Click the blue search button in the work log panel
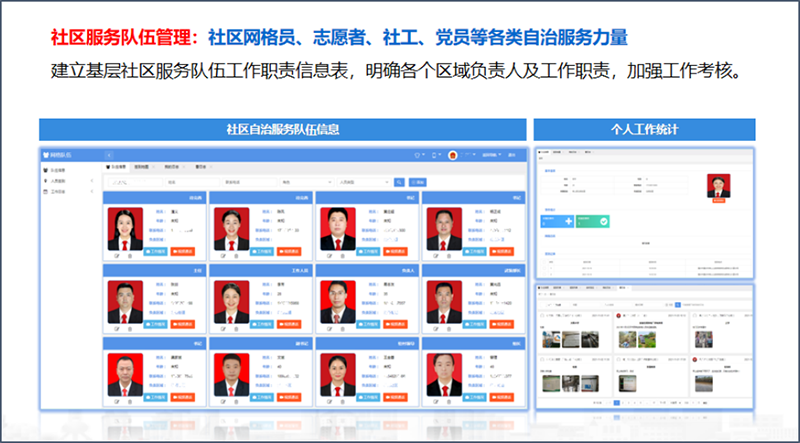This screenshot has height=443, width=800. [678, 305]
